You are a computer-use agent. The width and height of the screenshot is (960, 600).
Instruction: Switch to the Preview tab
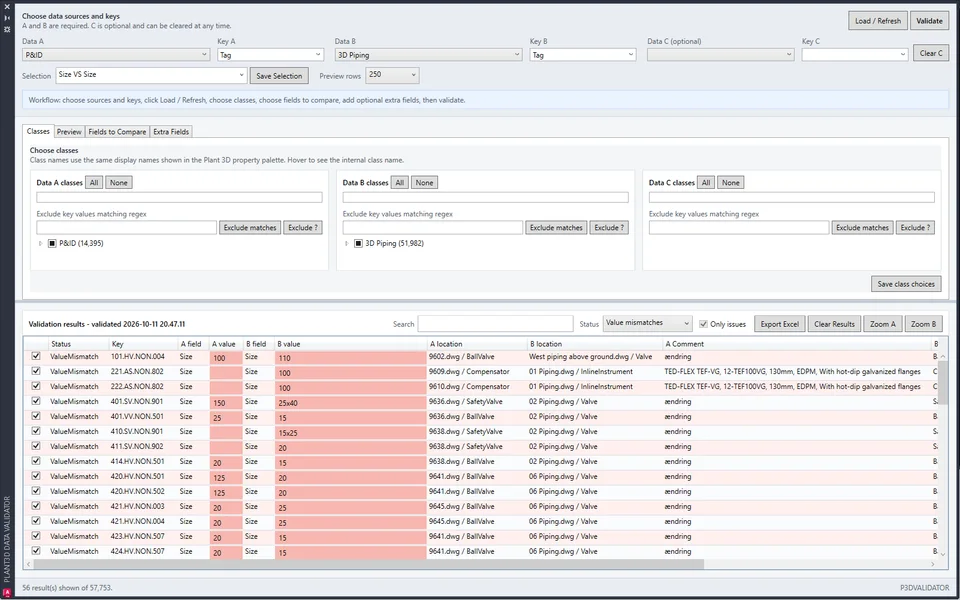[69, 132]
